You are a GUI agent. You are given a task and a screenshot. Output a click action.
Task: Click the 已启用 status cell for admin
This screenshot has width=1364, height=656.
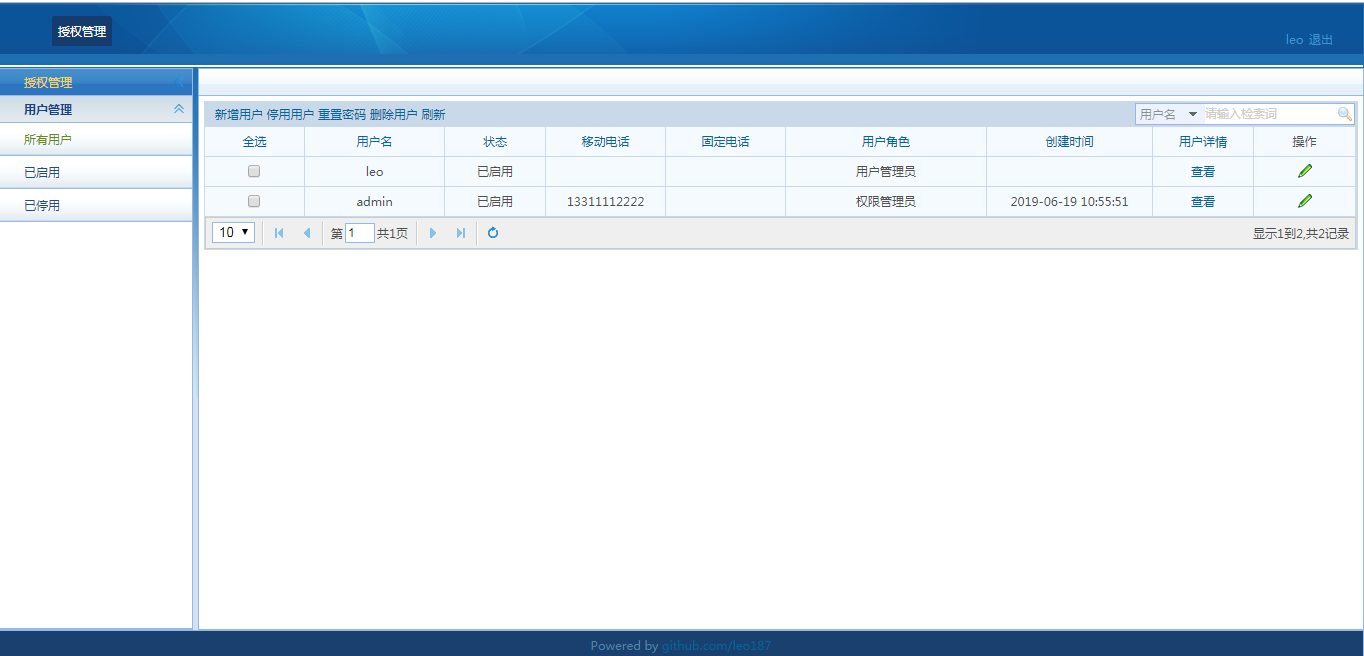(x=495, y=202)
